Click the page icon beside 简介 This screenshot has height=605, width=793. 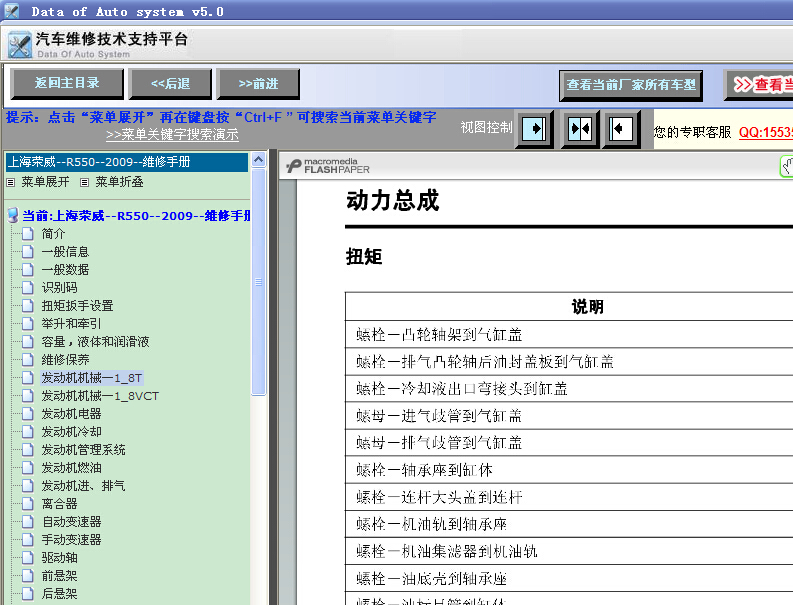point(28,234)
